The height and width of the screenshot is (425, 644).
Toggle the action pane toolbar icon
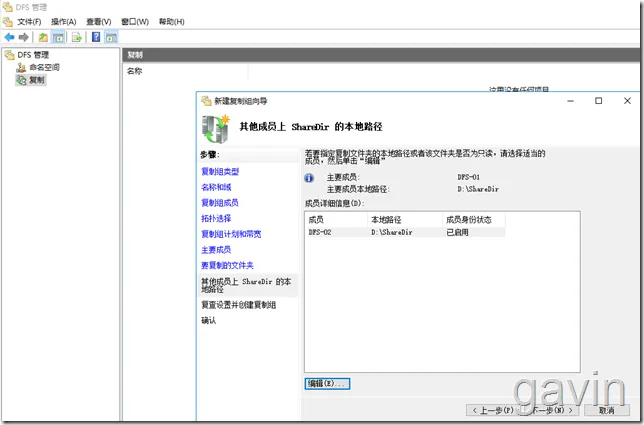pyautogui.click(x=111, y=37)
